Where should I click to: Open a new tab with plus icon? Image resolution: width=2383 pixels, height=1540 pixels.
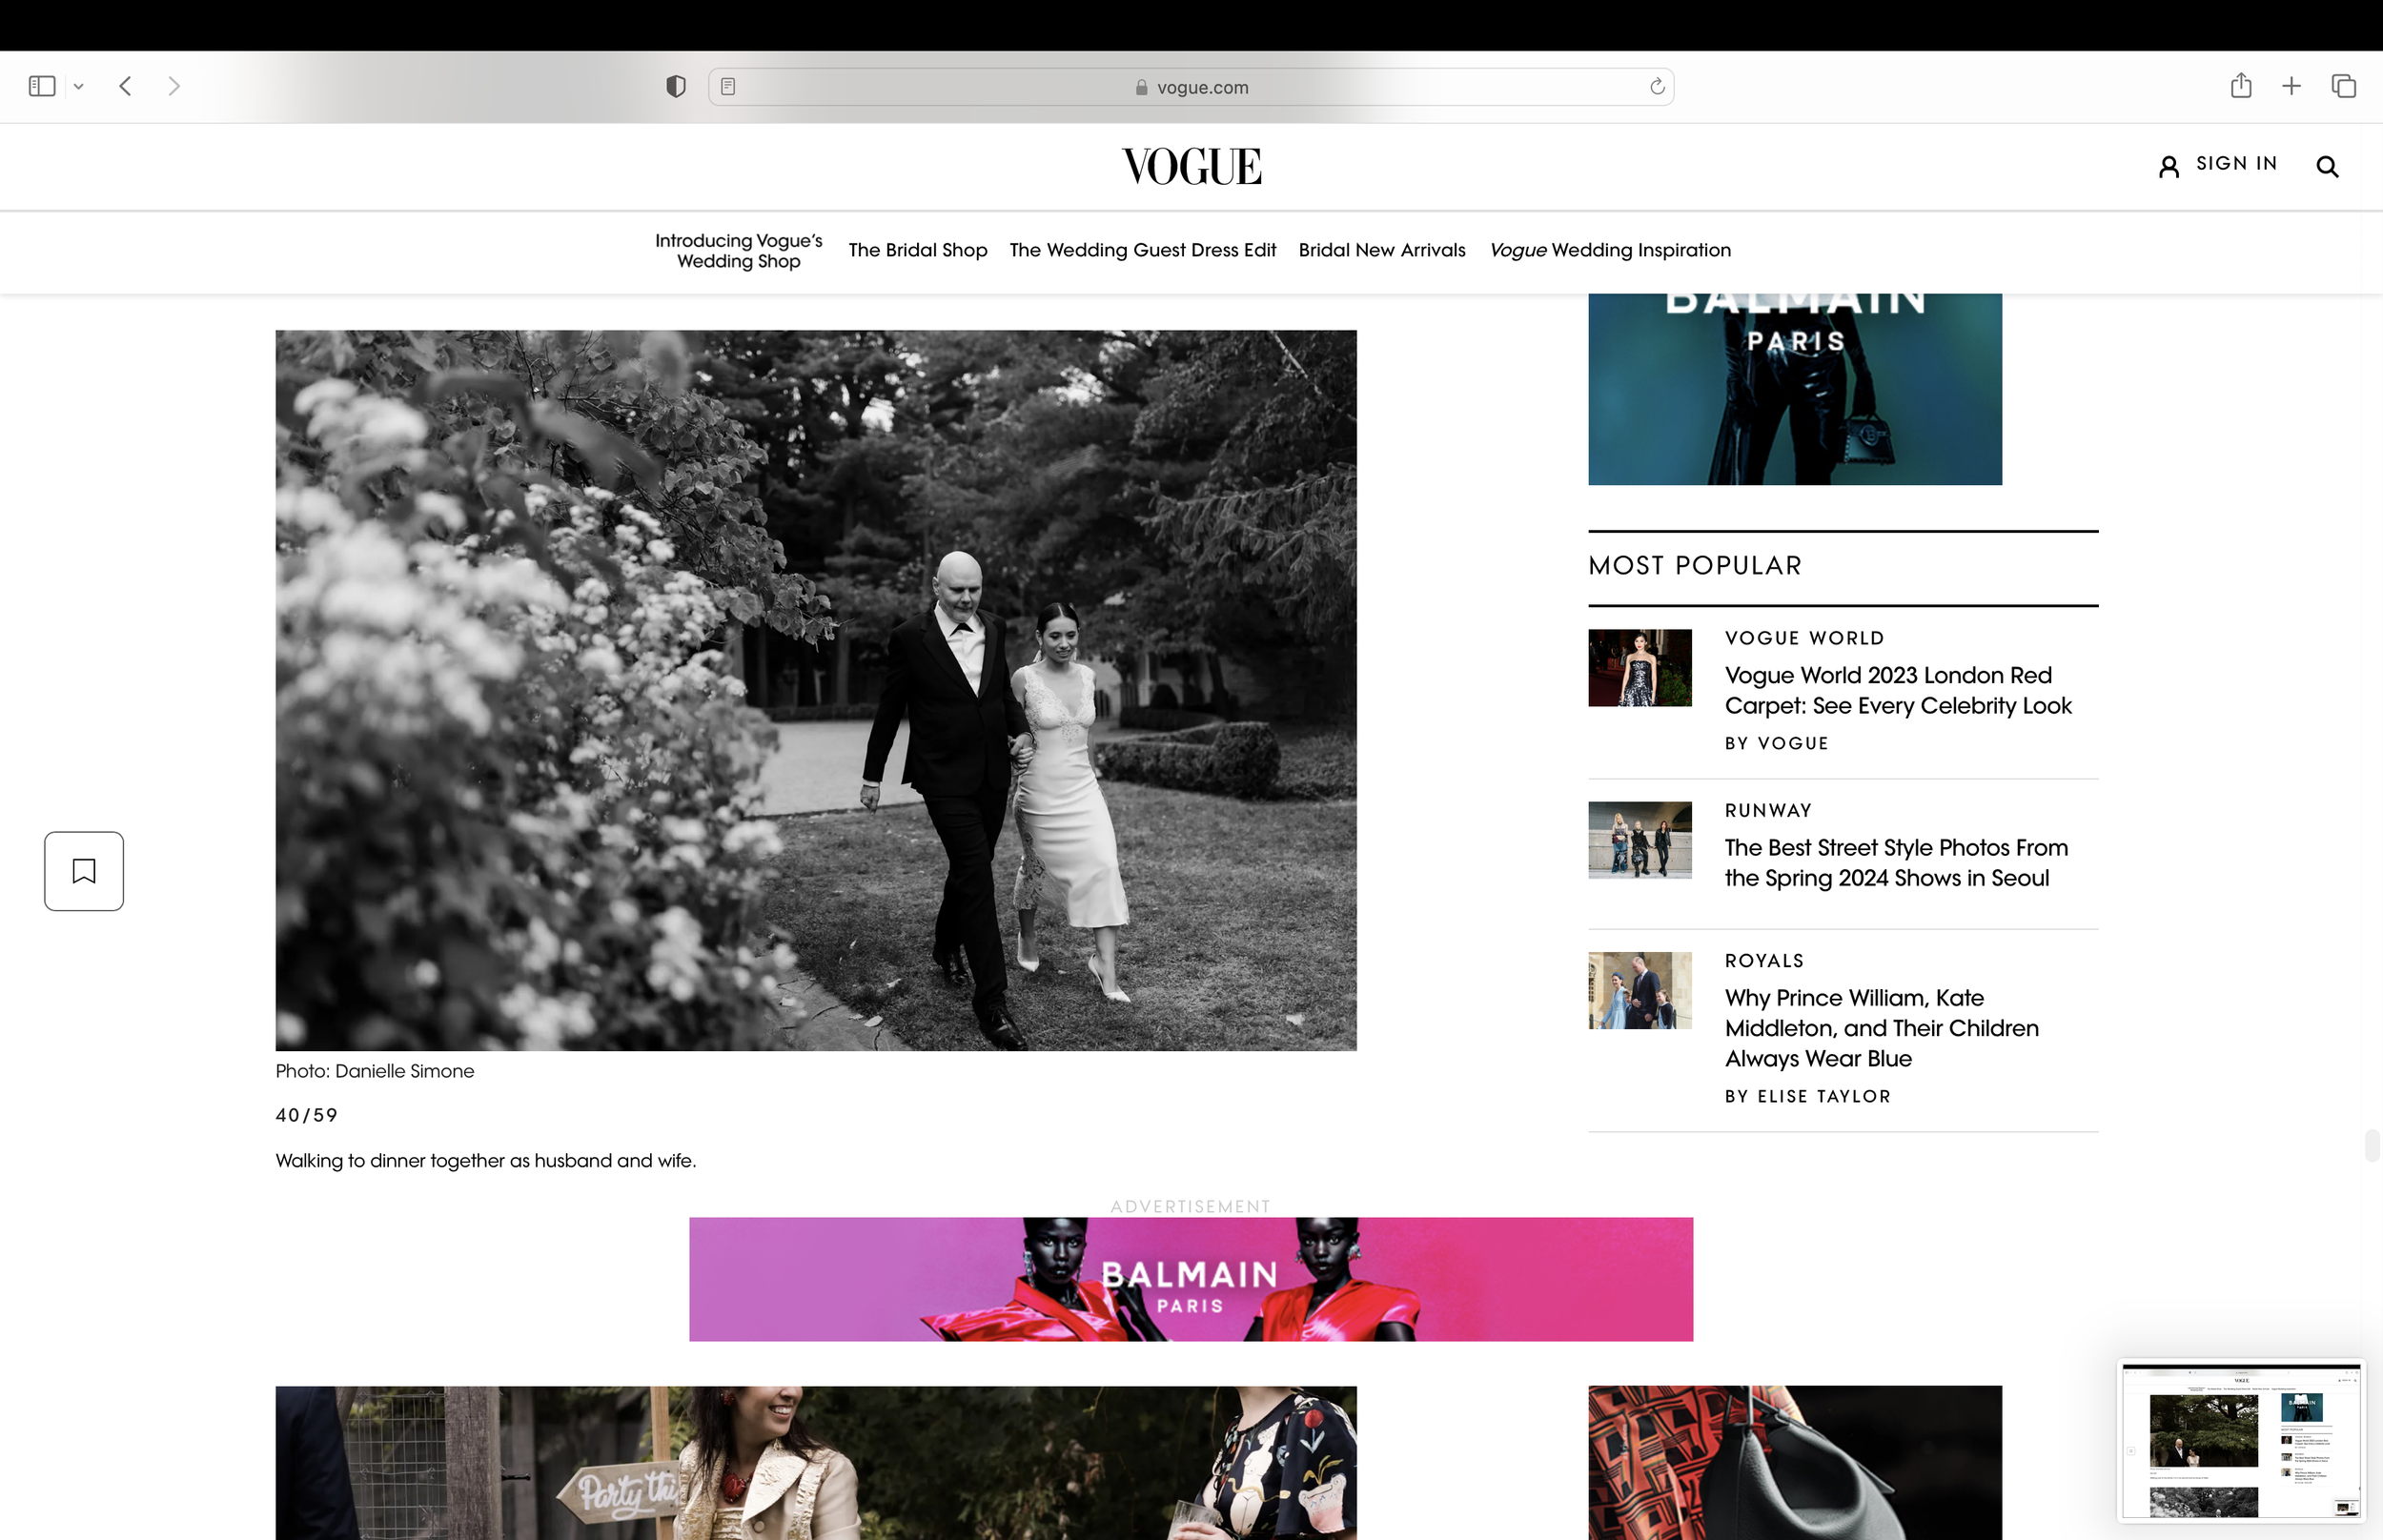(x=2291, y=87)
